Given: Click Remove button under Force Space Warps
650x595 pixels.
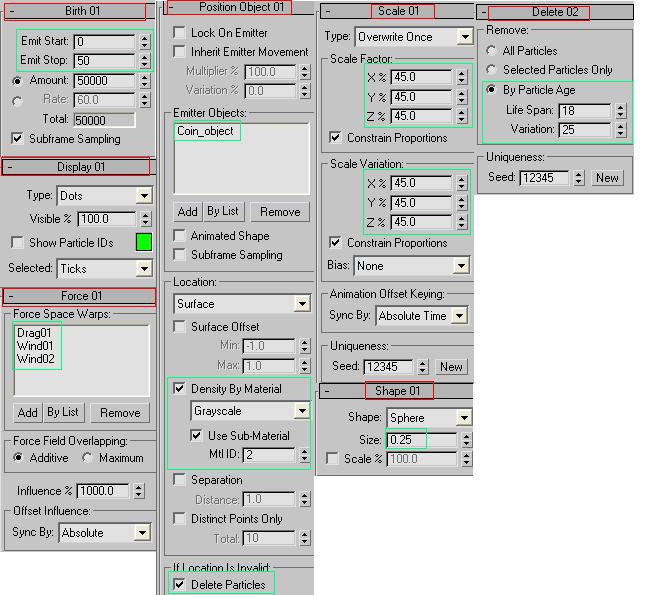Looking at the screenshot, I should (120, 412).
